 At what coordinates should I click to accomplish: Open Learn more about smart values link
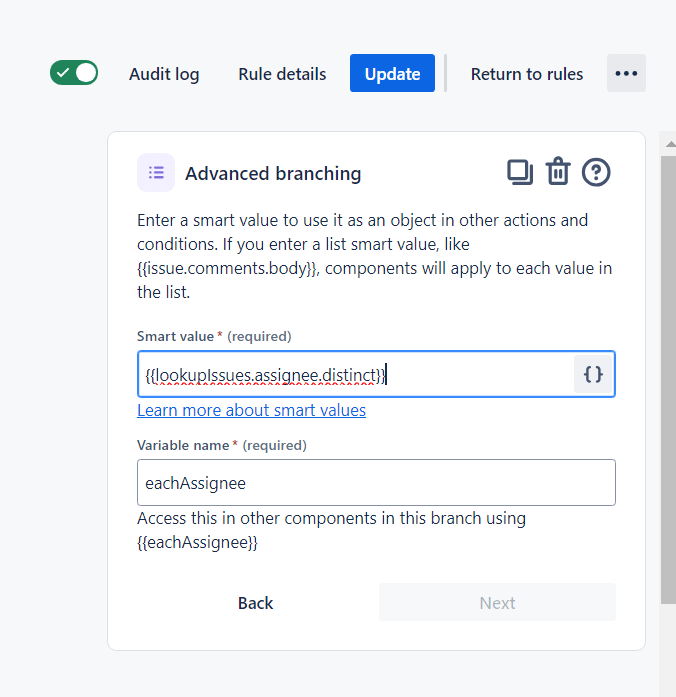click(x=252, y=410)
